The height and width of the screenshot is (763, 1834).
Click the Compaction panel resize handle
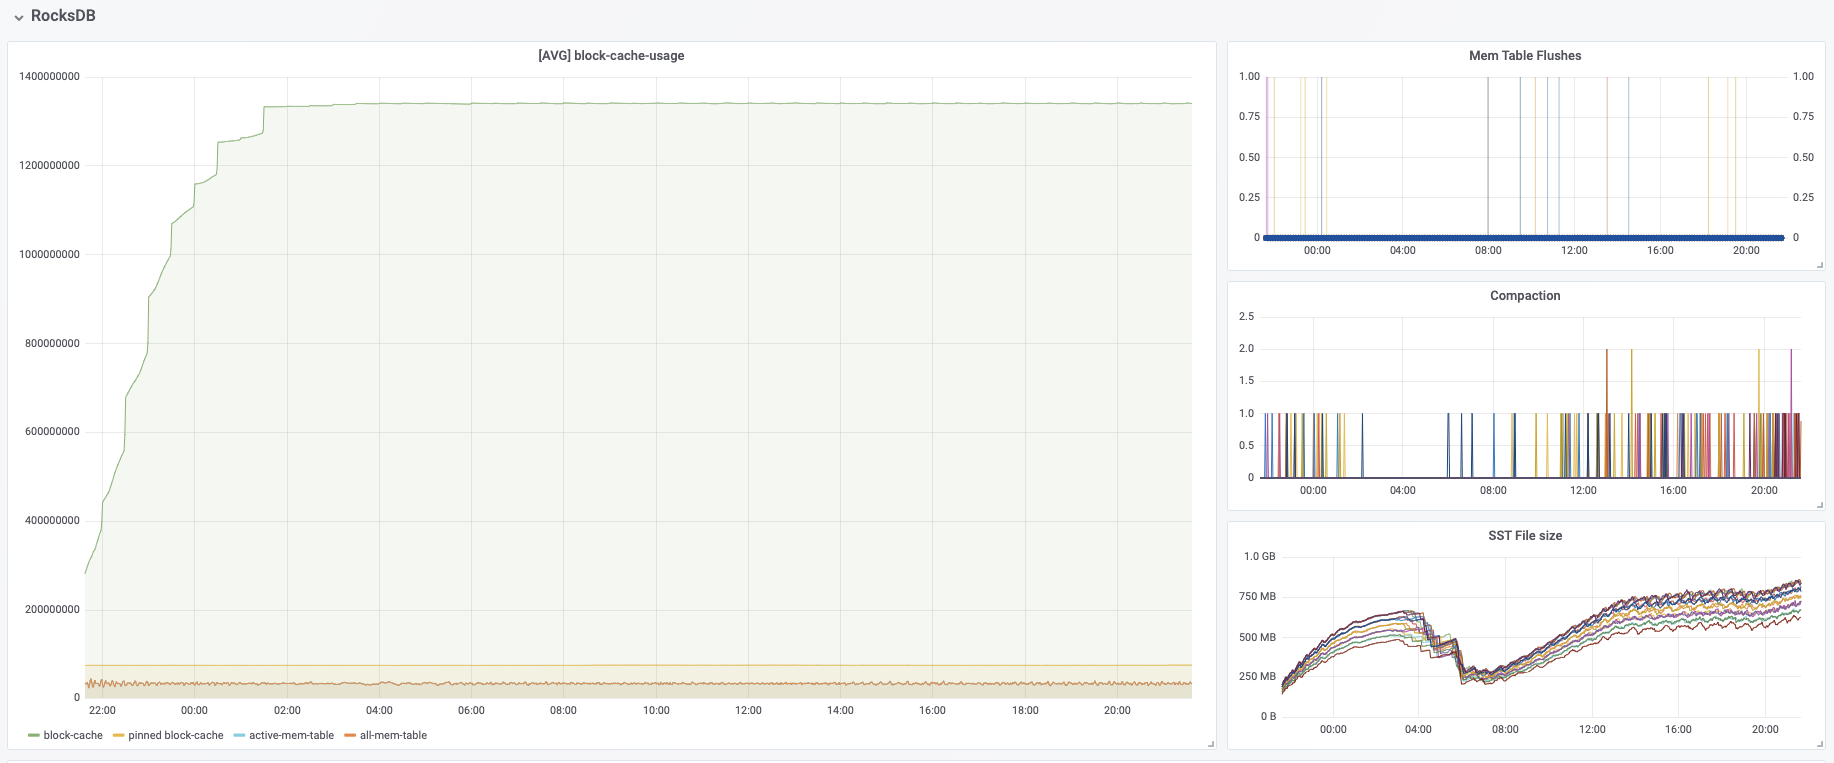(1819, 505)
